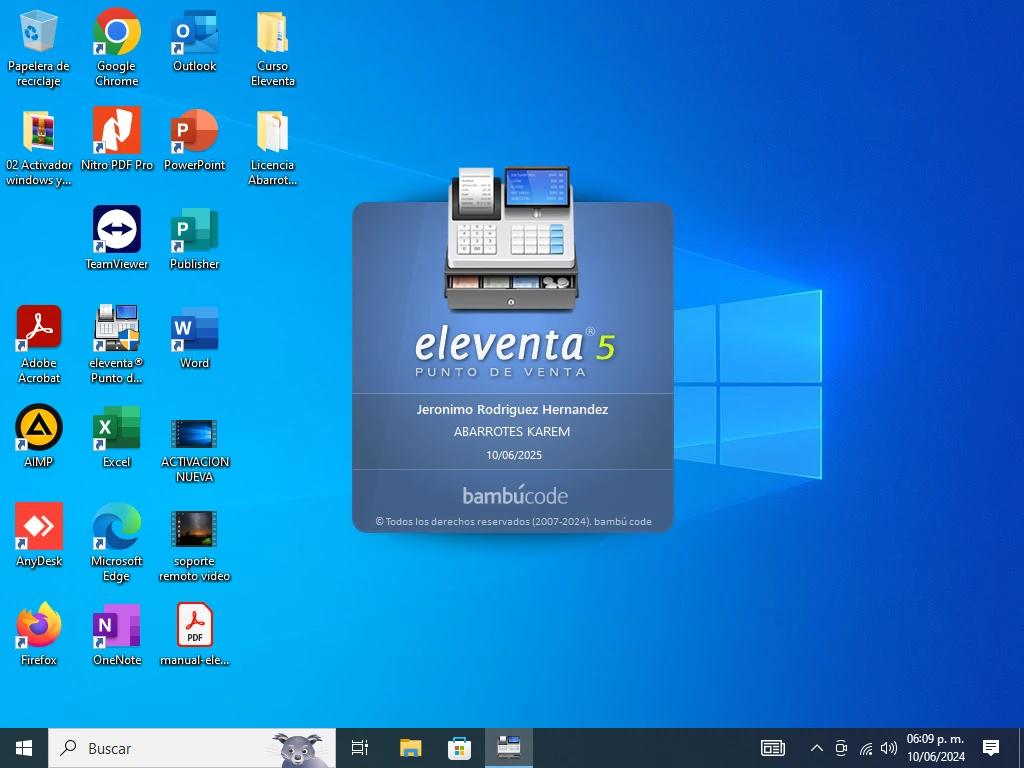Open the Licencia Abarrotes folder
Viewport: 1024px width, 768px height.
[x=272, y=132]
